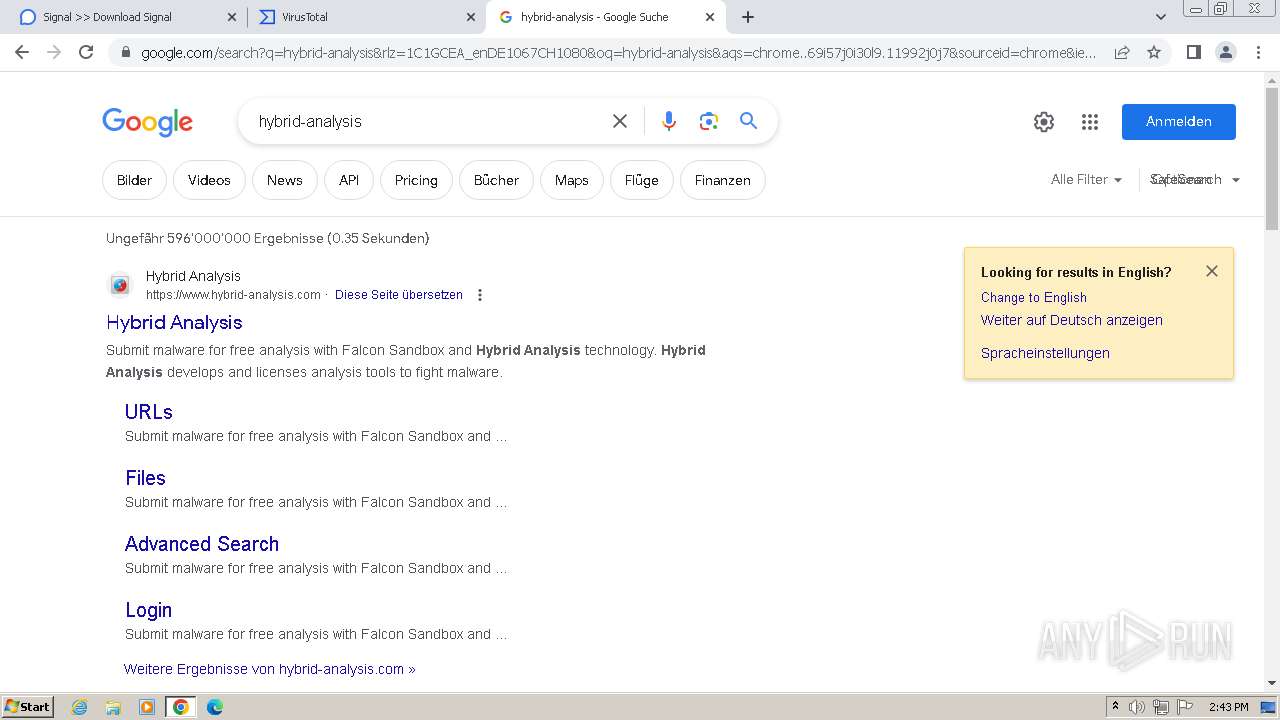
Task: Share this page via the address bar icon
Action: pyautogui.click(x=1122, y=52)
